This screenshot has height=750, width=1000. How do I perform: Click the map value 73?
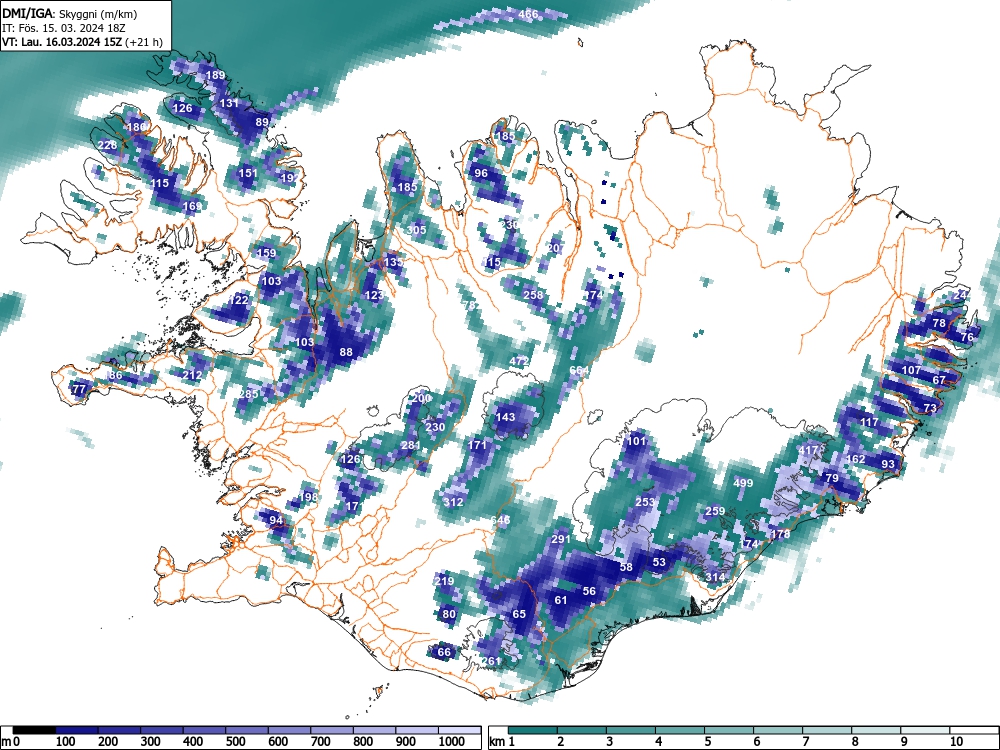pyautogui.click(x=930, y=408)
